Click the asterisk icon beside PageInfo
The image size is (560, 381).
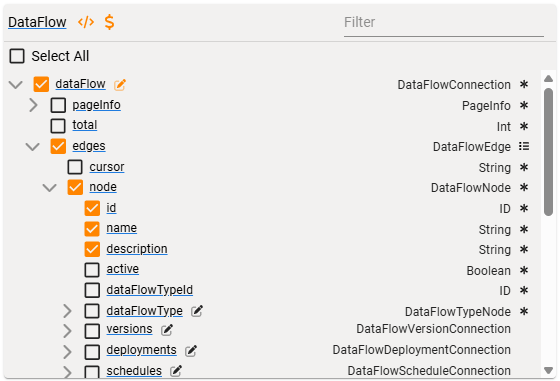pyautogui.click(x=524, y=105)
